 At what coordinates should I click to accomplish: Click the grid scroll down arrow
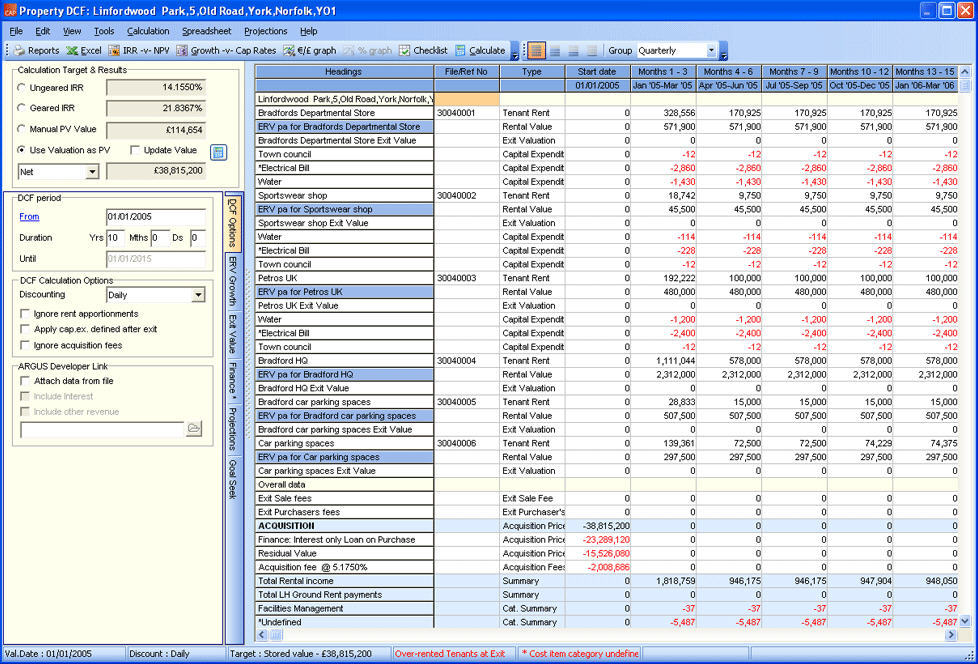pyautogui.click(x=965, y=621)
